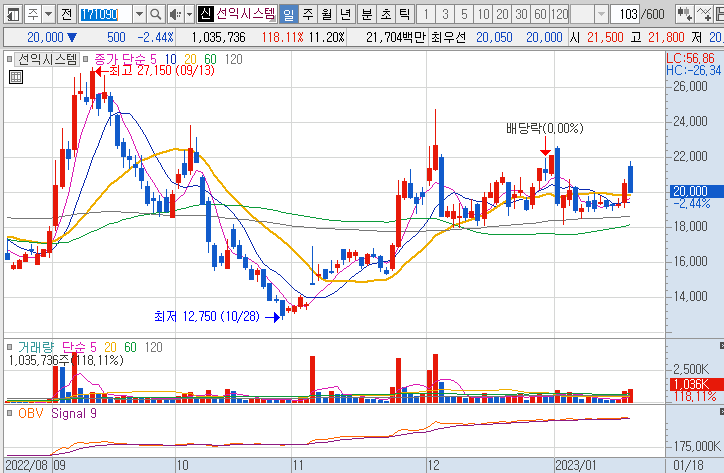Click the price legend orange 20 average
Image resolution: width=724 pixels, height=473 pixels.
[190, 59]
